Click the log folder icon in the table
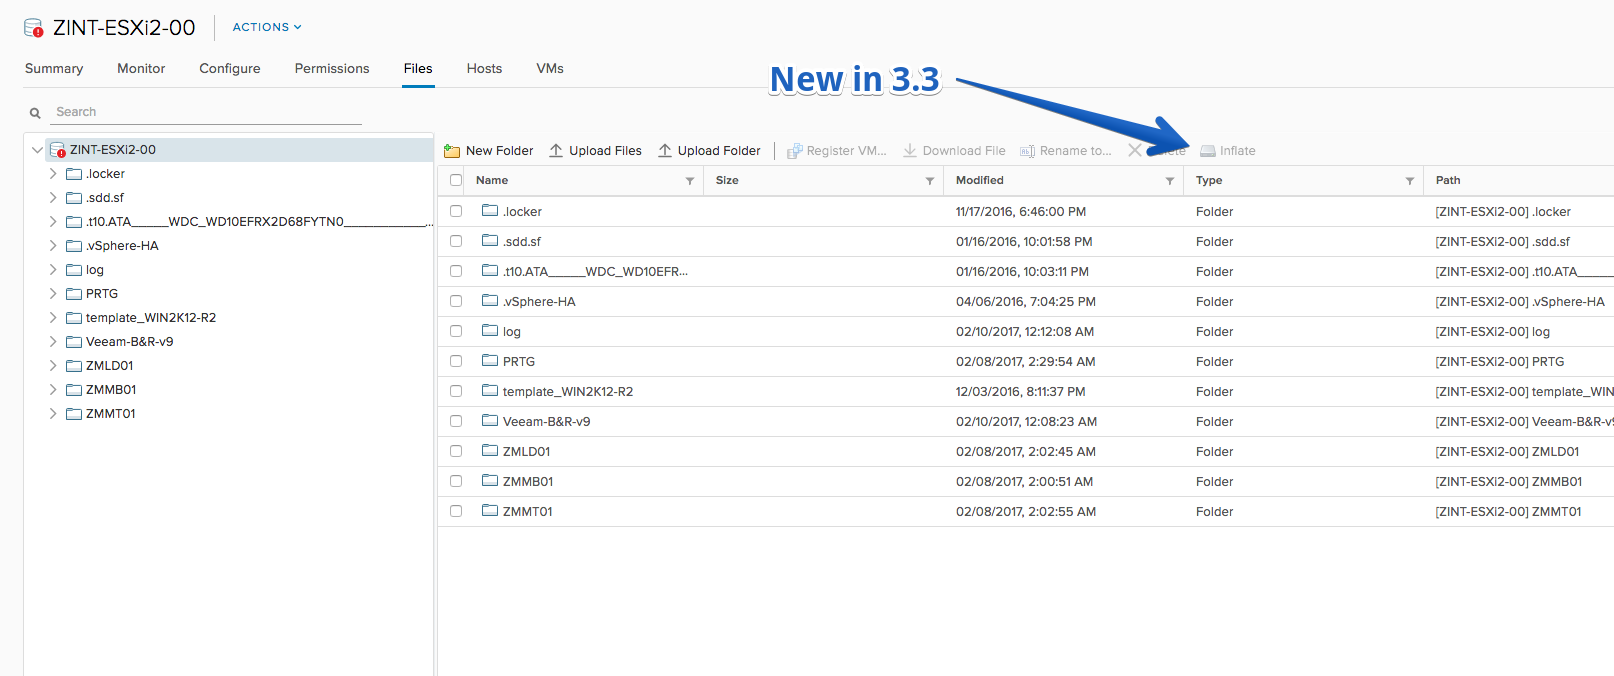Screen dimensions: 1614x676 [490, 331]
